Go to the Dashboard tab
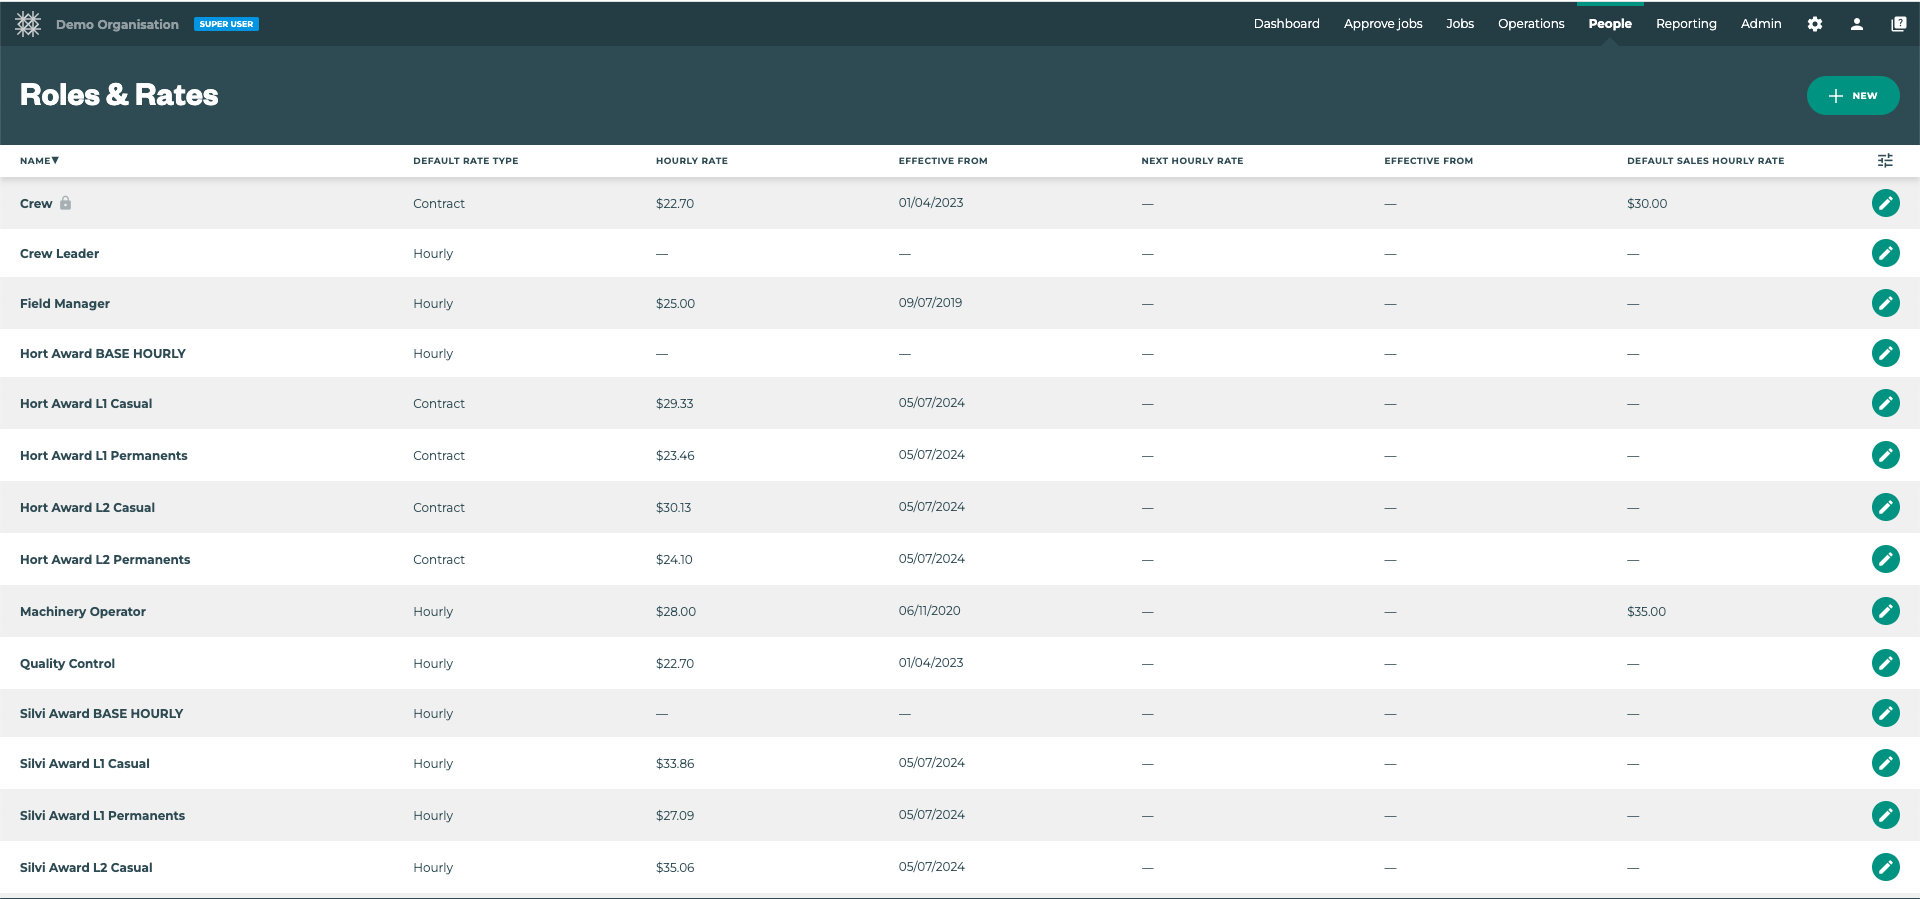 [x=1286, y=24]
